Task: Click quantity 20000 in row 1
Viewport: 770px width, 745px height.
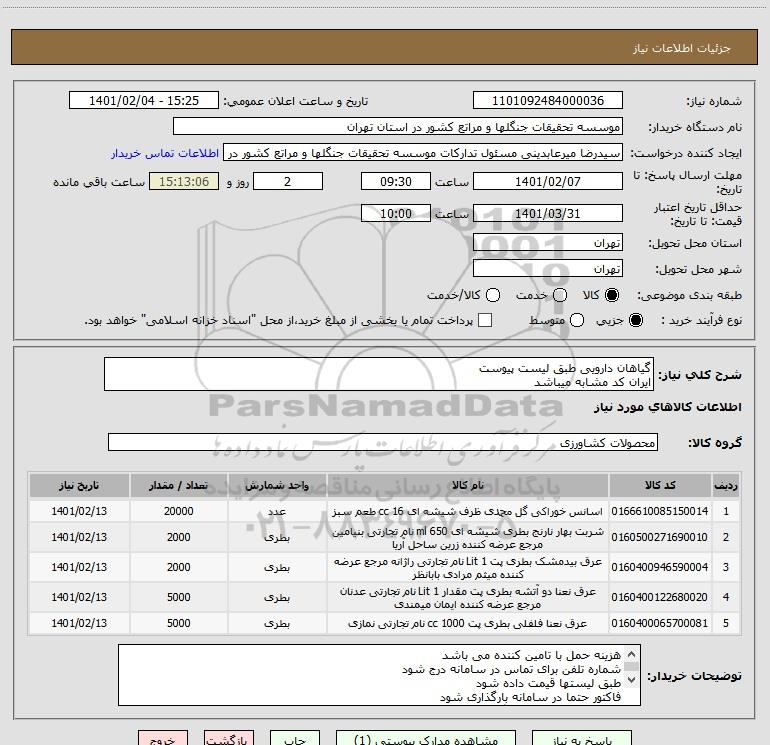Action: click(178, 511)
